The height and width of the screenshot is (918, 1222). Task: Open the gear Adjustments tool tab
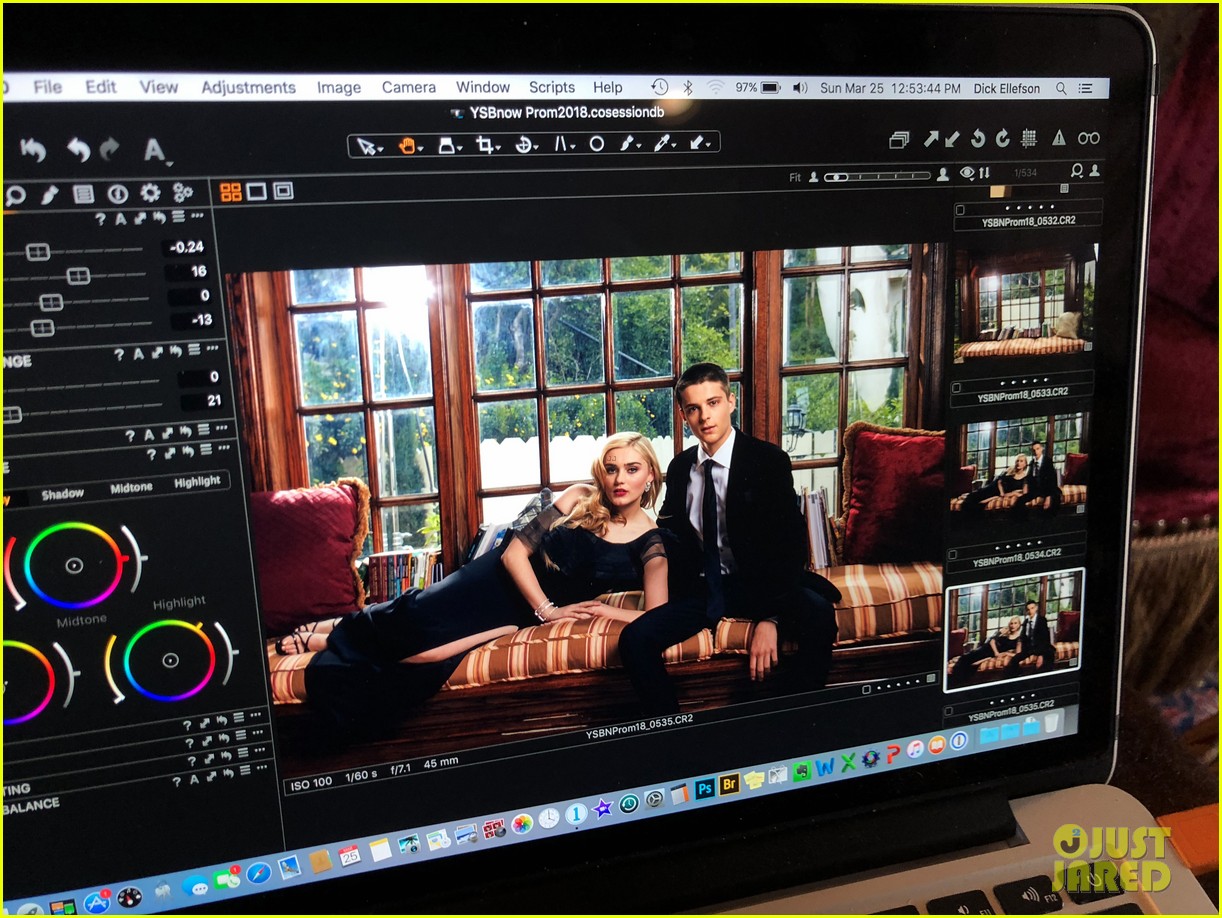(x=150, y=193)
